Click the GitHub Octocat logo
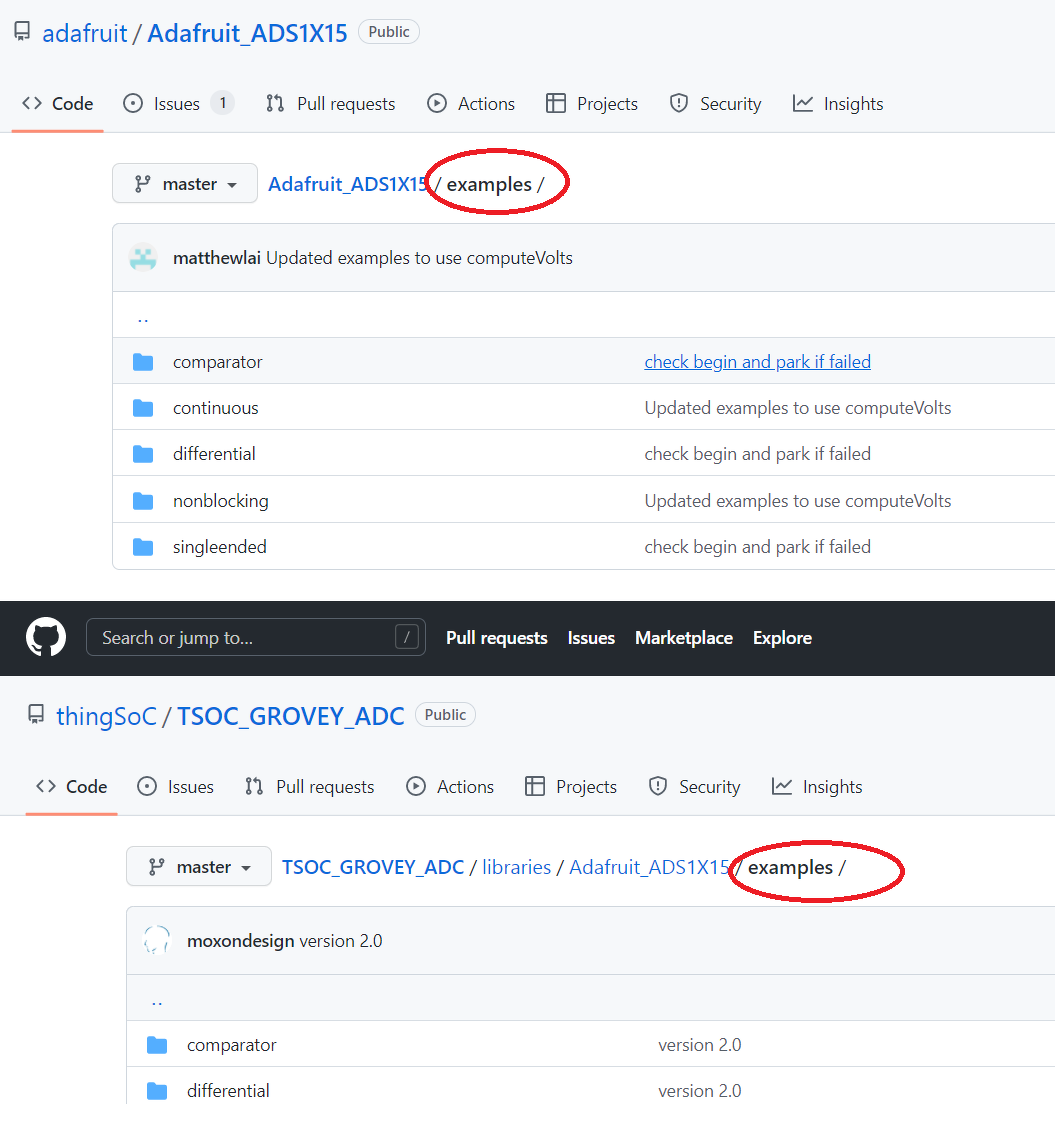Viewport: 1055px width, 1132px height. click(46, 637)
